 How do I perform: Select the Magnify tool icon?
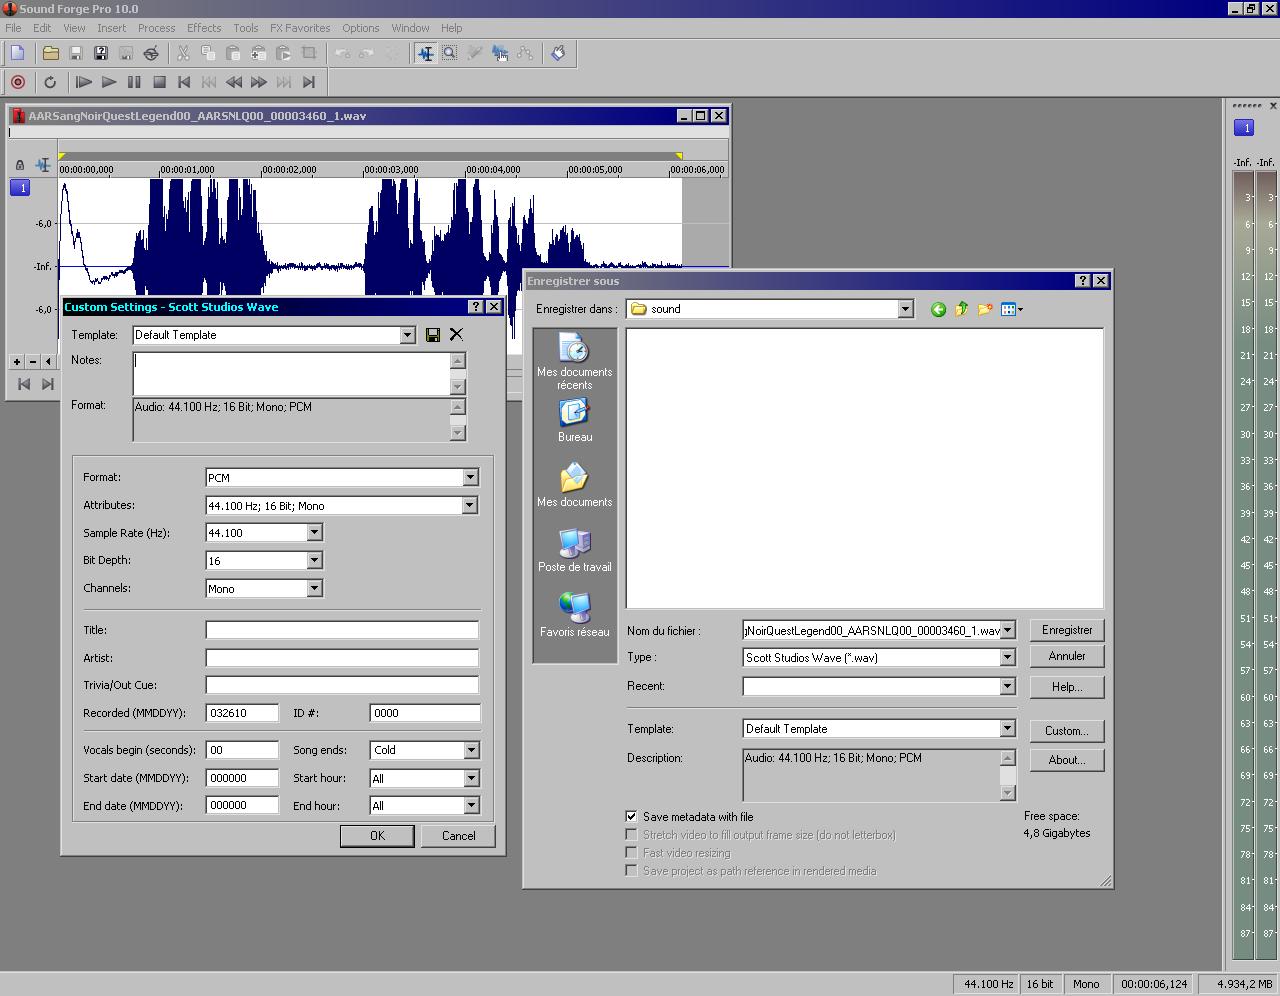[x=450, y=53]
